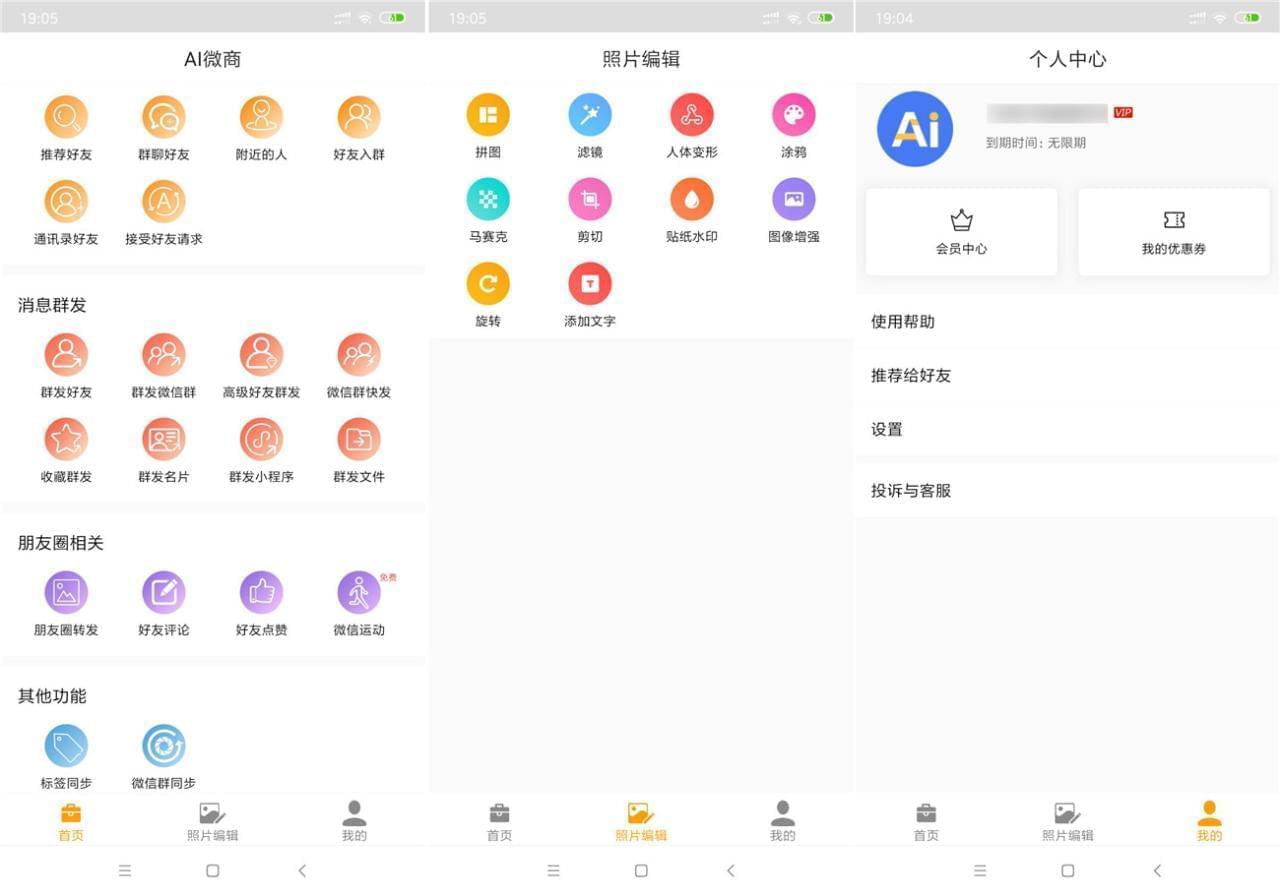Open 附近的人 nearby people
1280x896 pixels.
click(x=261, y=117)
